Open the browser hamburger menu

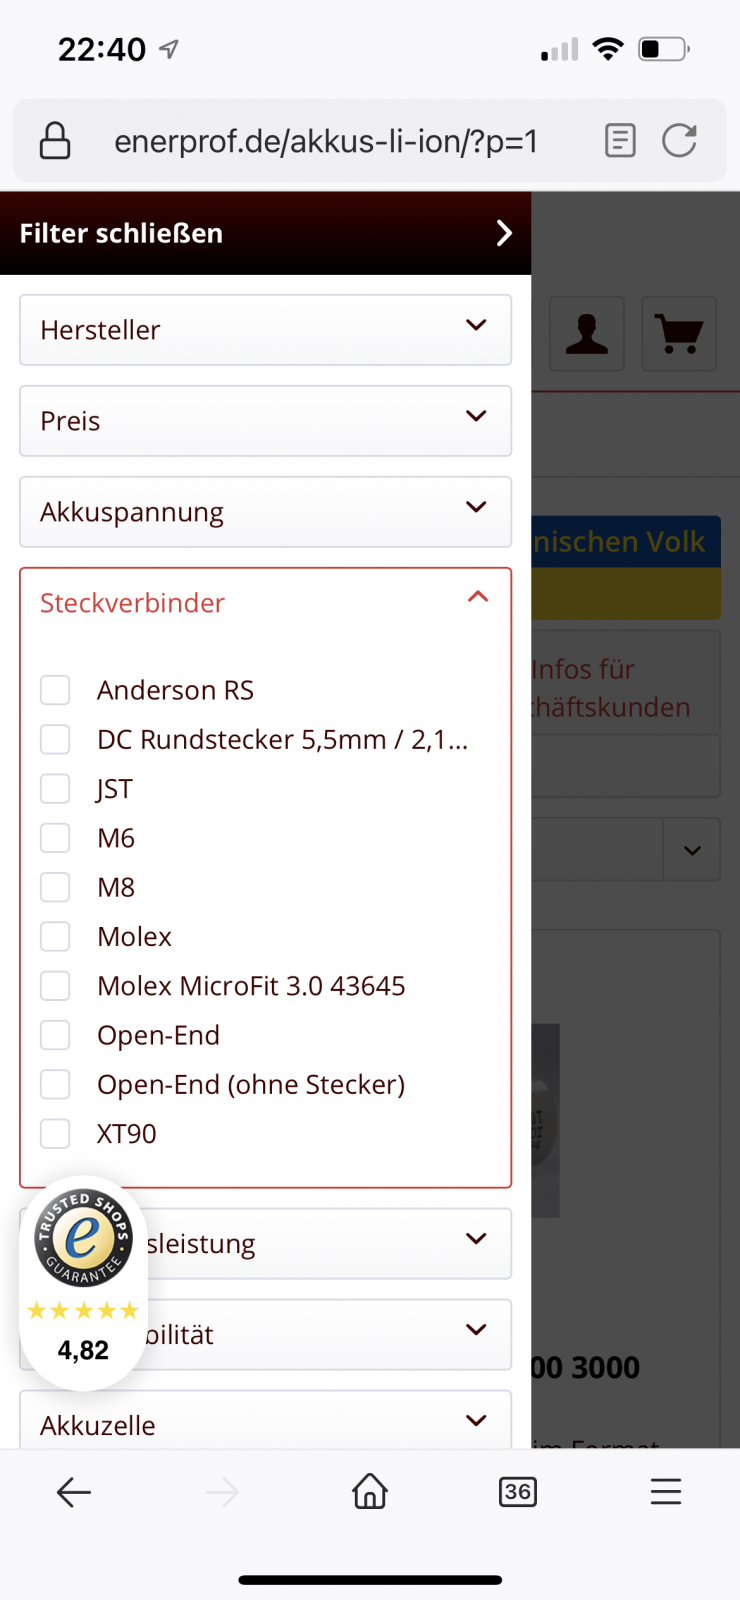point(665,1492)
